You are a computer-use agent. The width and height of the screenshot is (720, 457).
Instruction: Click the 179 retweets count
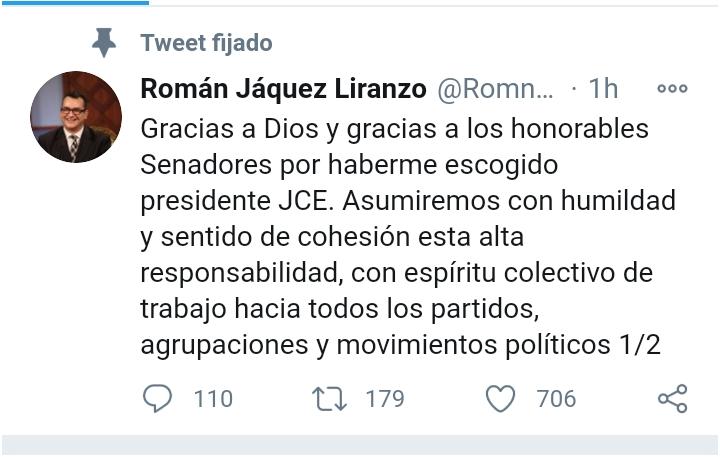385,398
